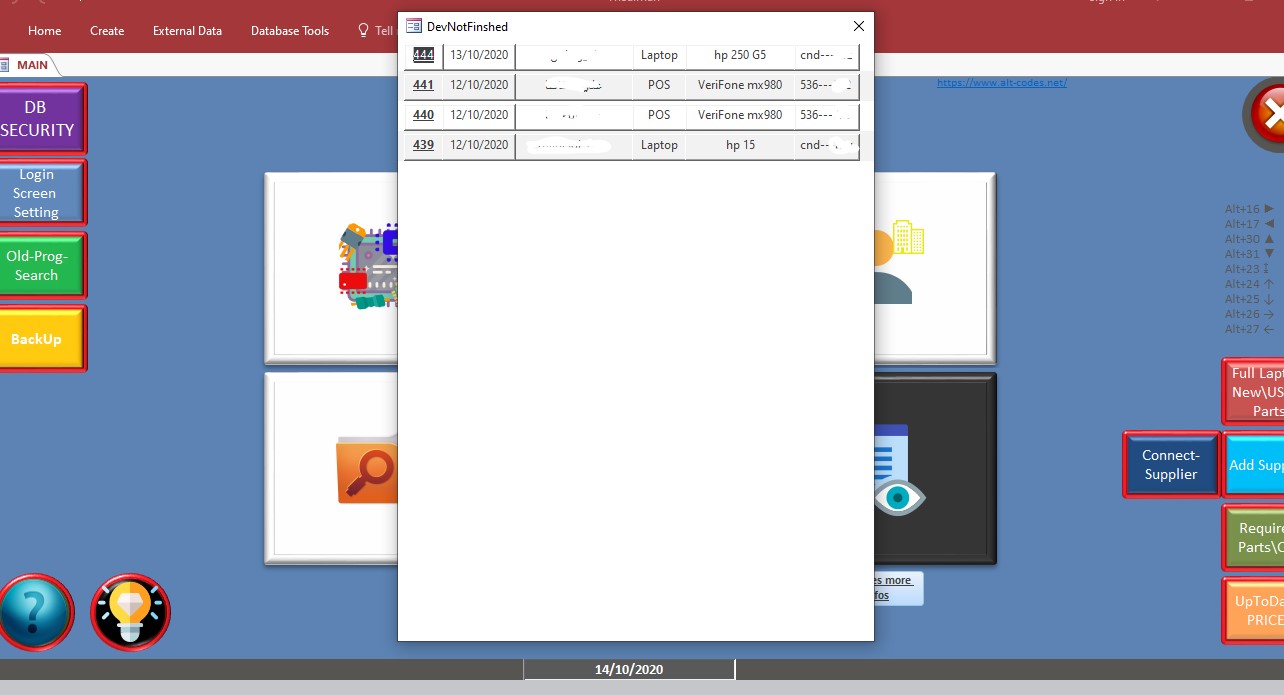Open record 441 link
1284x695 pixels.
tap(423, 85)
